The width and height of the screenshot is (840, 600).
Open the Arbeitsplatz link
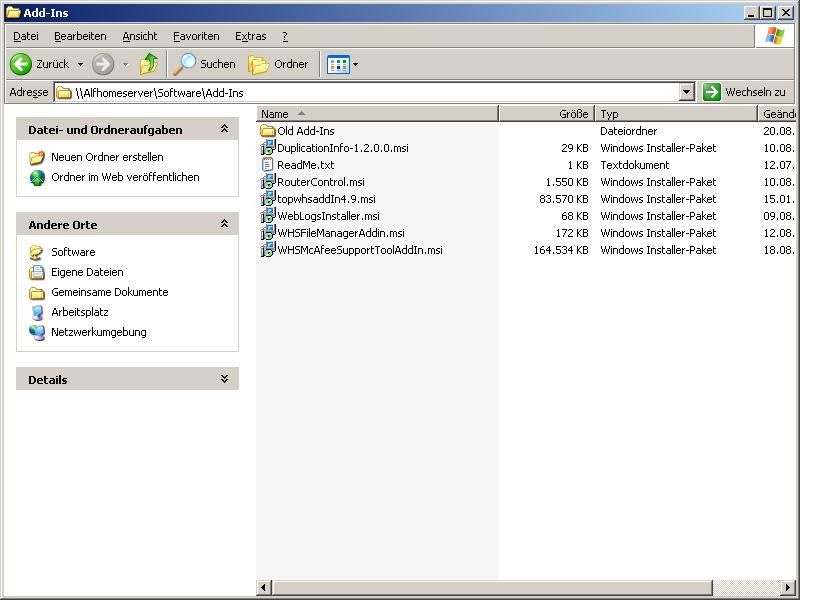click(x=80, y=312)
